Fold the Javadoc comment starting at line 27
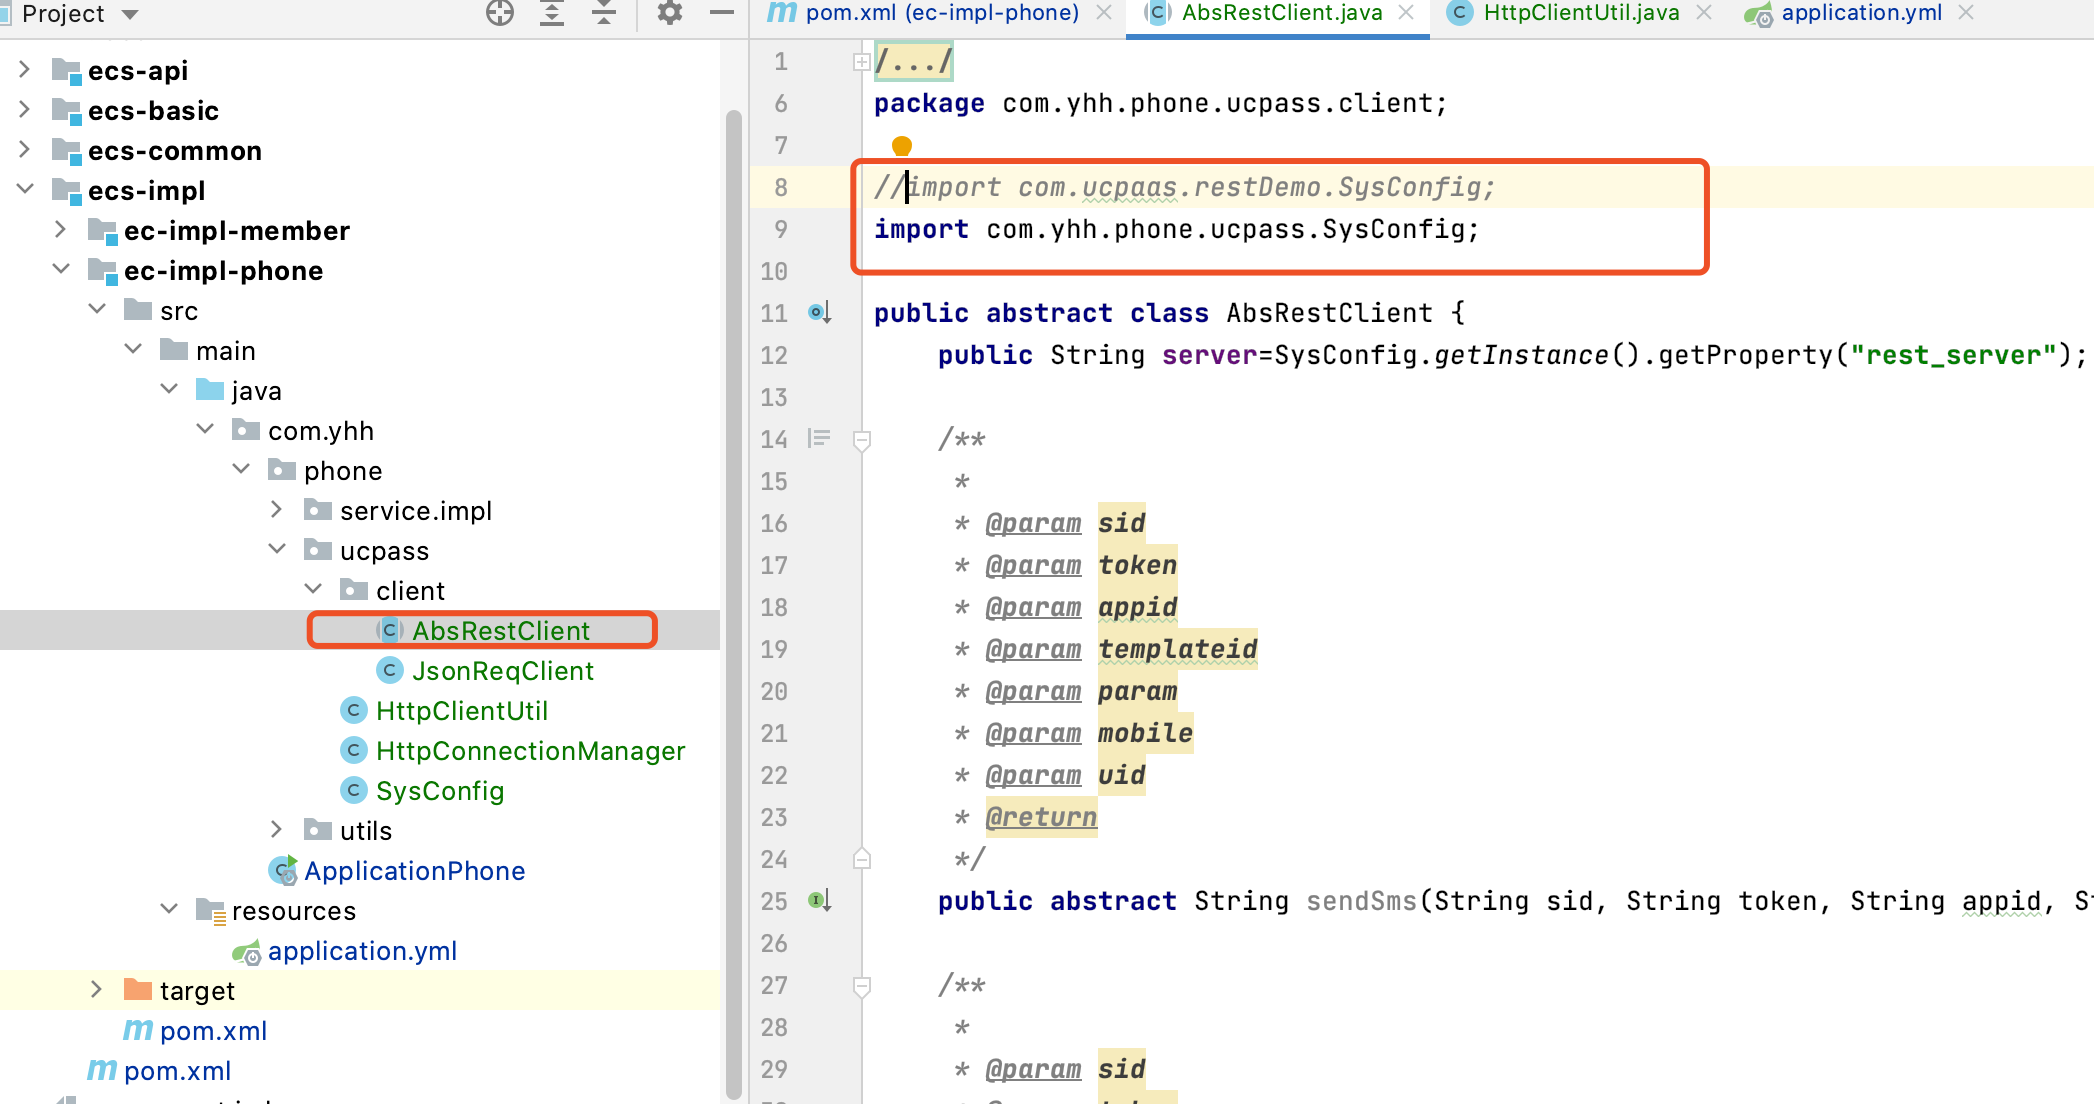The height and width of the screenshot is (1104, 2094). (861, 985)
